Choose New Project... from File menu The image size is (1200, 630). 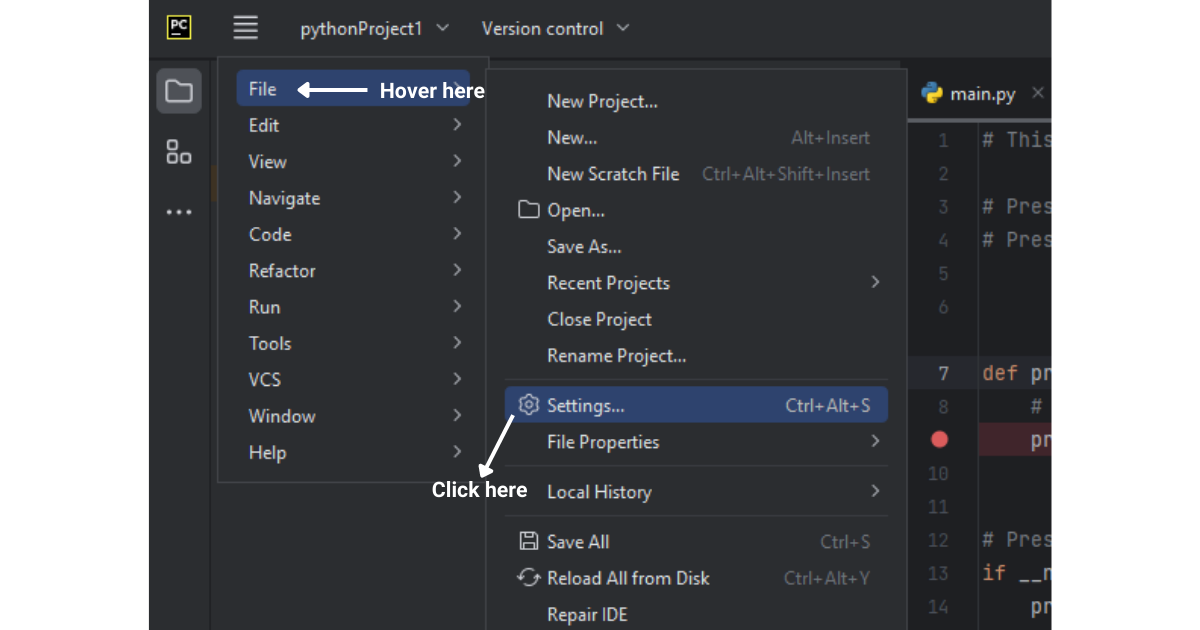point(696,101)
